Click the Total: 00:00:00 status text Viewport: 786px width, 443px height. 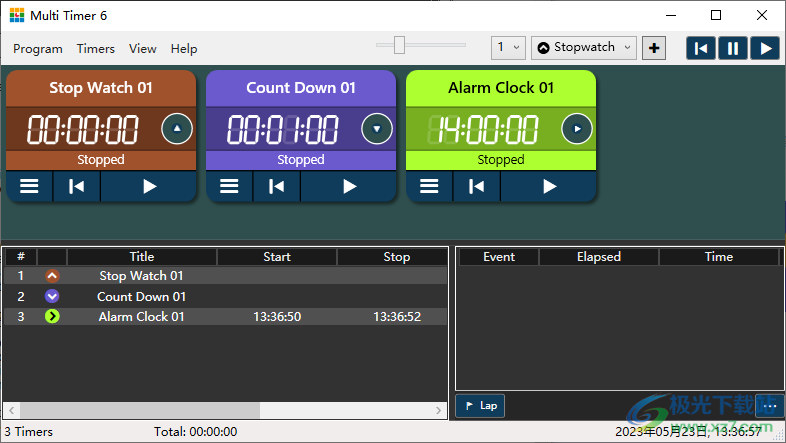(x=195, y=431)
